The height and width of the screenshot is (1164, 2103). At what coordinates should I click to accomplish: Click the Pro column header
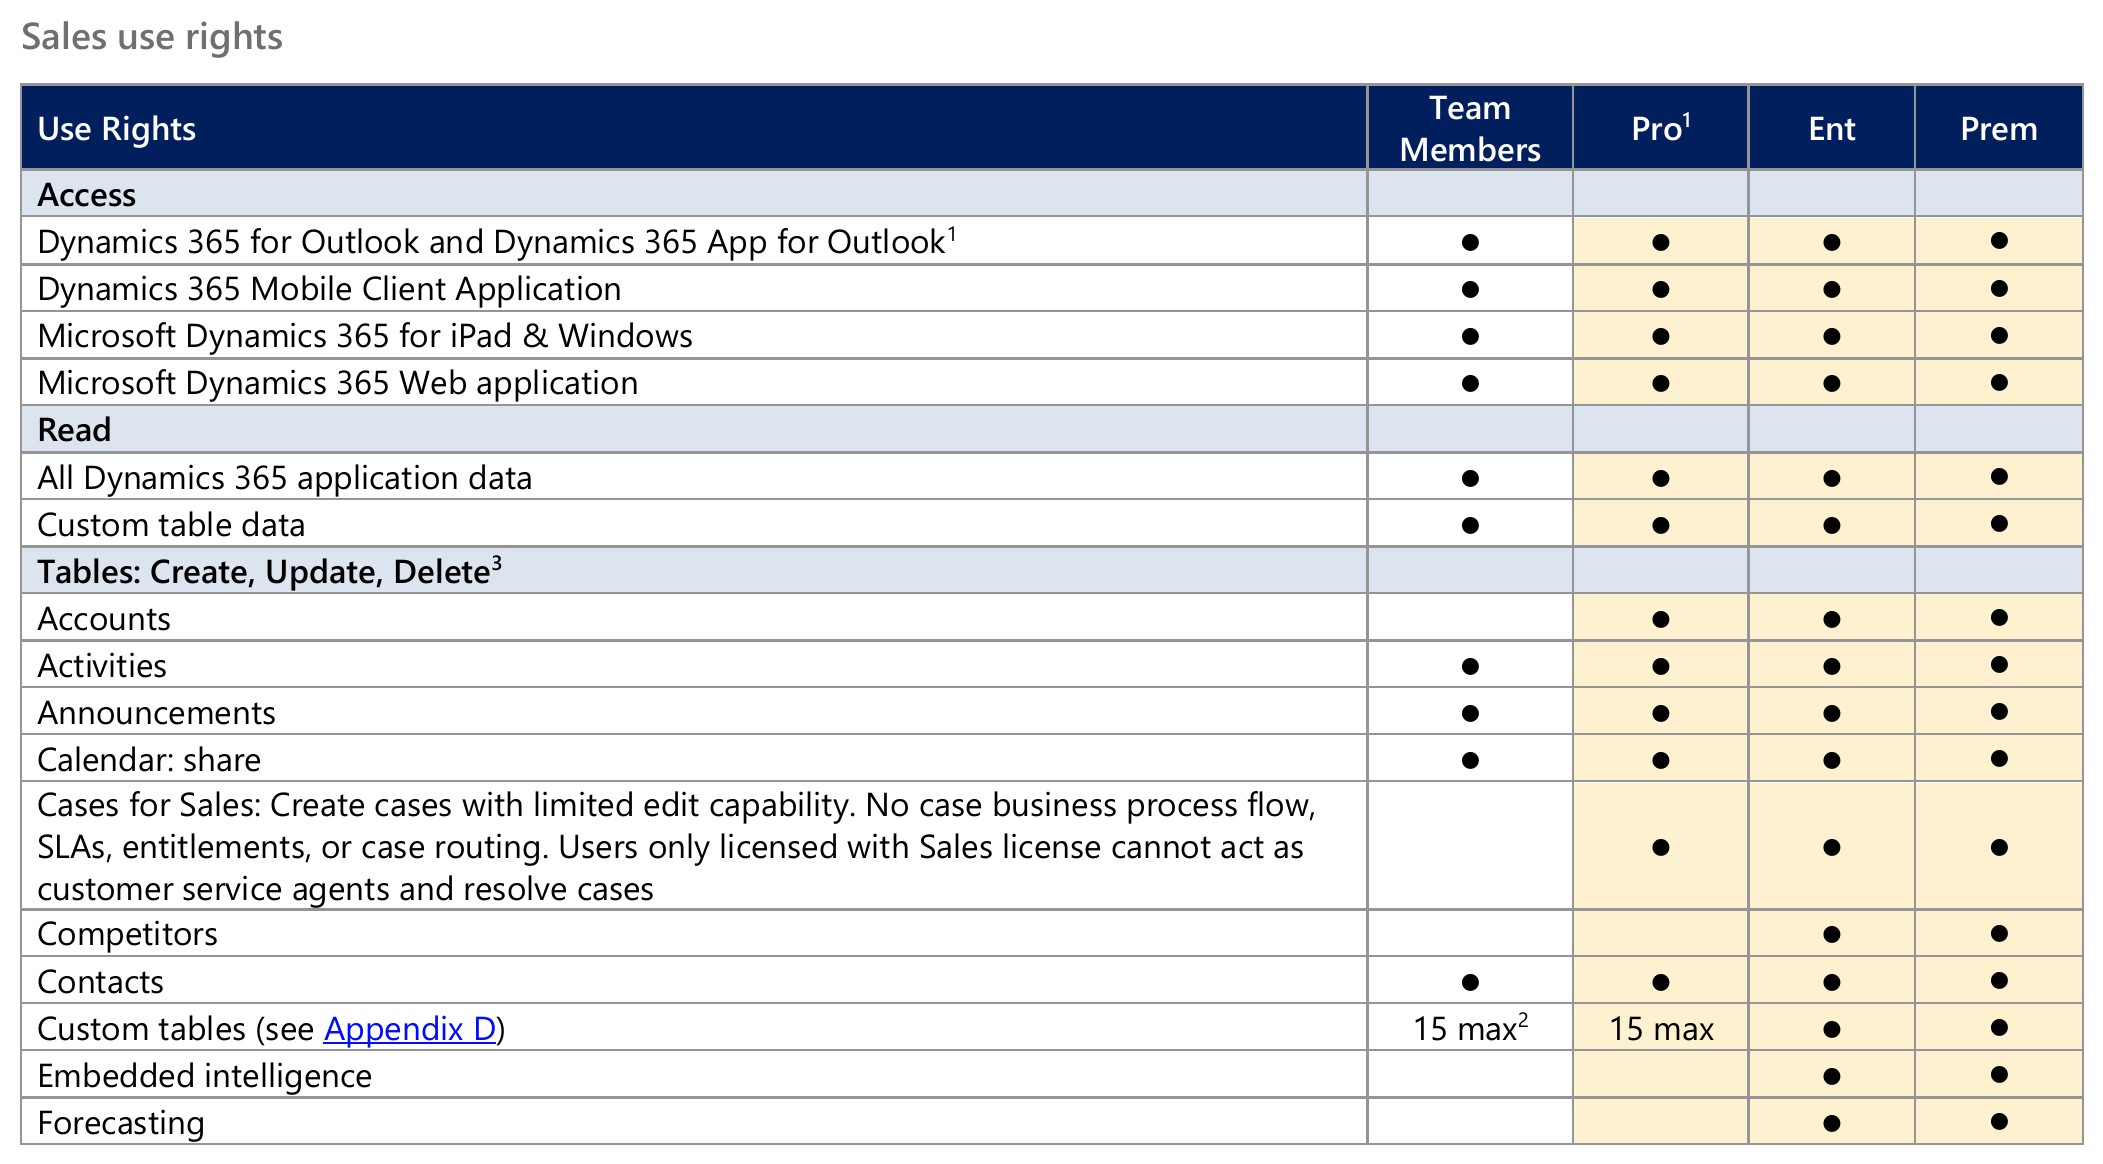tap(1660, 129)
